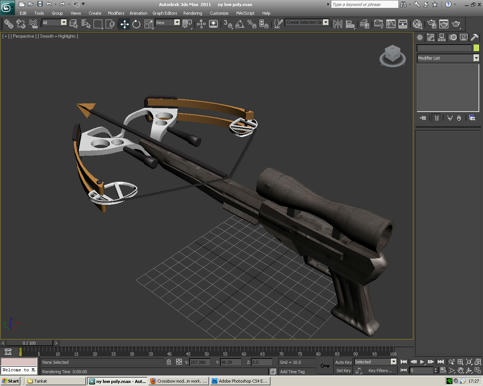Click the Select by Name tool
Viewport: 483px width, 386px height.
[86, 24]
